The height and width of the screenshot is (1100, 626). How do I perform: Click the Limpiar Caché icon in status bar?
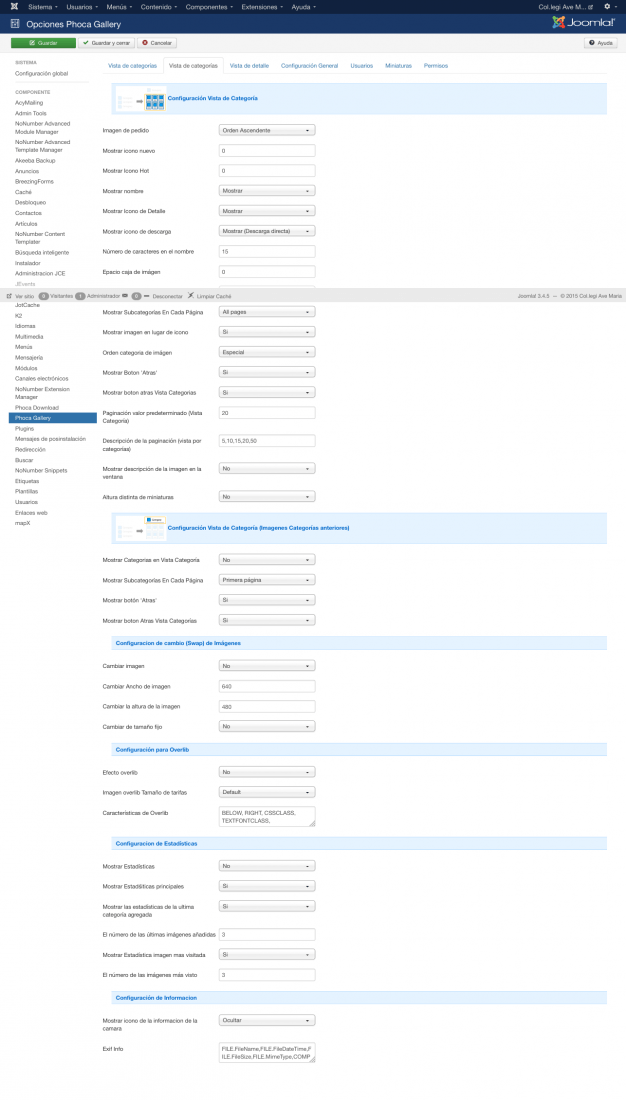tap(191, 296)
